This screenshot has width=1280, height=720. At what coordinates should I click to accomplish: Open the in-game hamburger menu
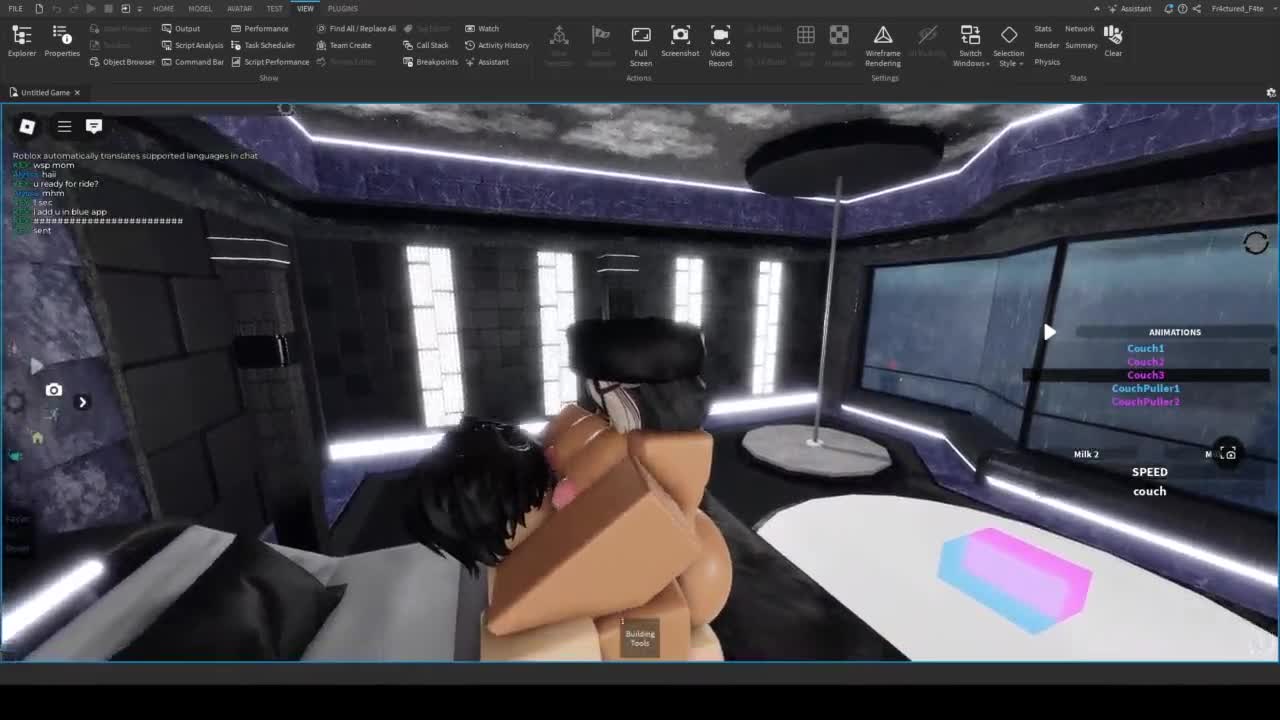click(64, 126)
